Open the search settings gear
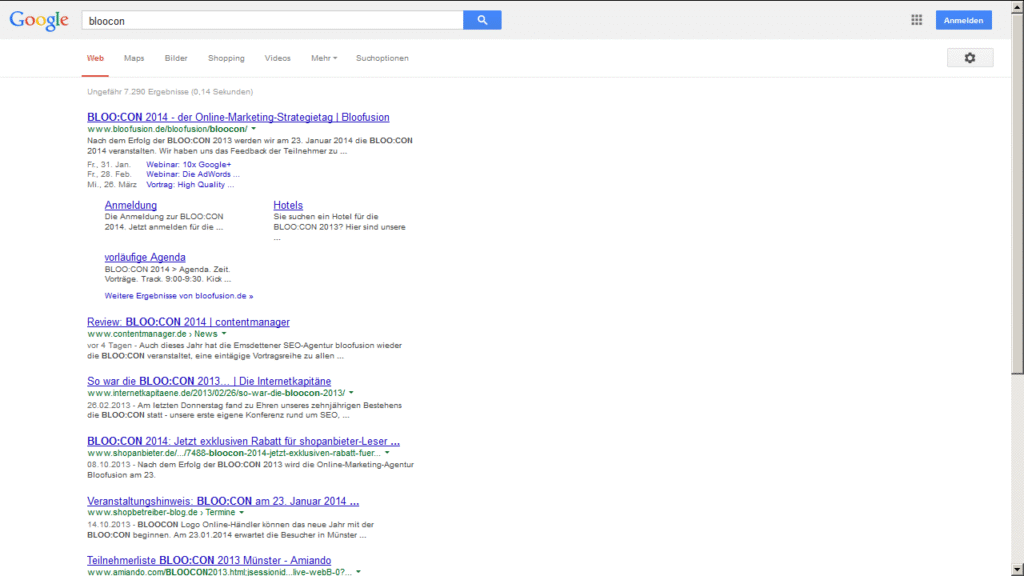This screenshot has width=1024, height=576. (x=968, y=58)
